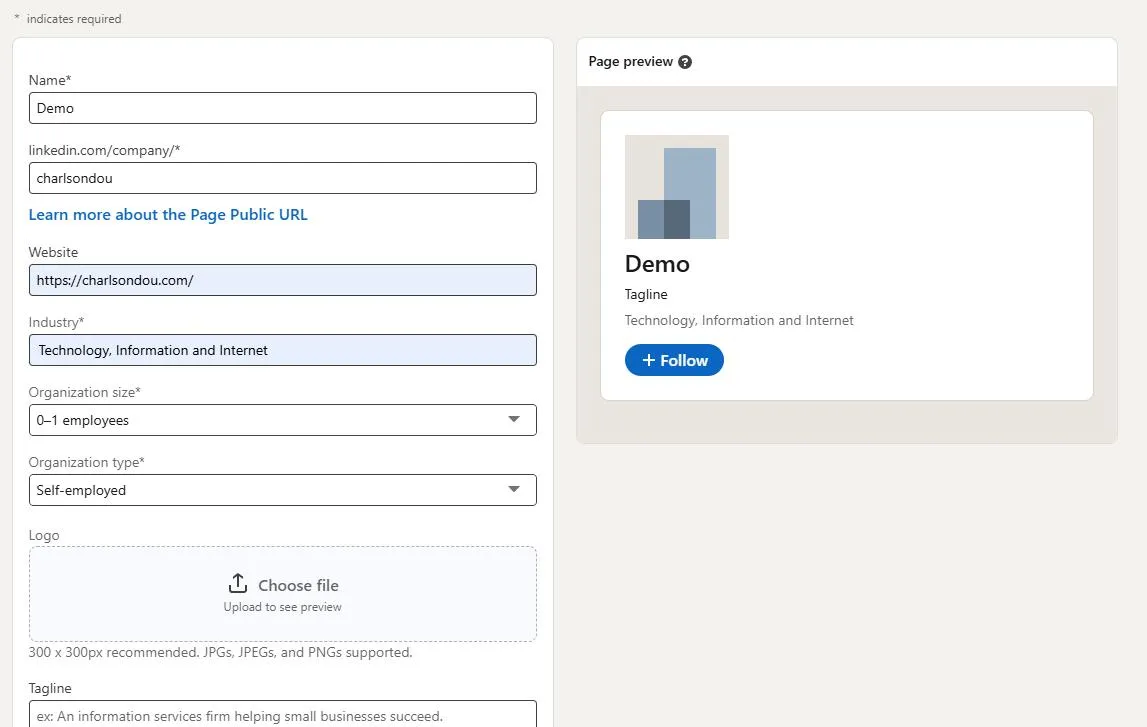Click the indicates required note at the top
This screenshot has height=727, width=1147.
pyautogui.click(x=67, y=18)
